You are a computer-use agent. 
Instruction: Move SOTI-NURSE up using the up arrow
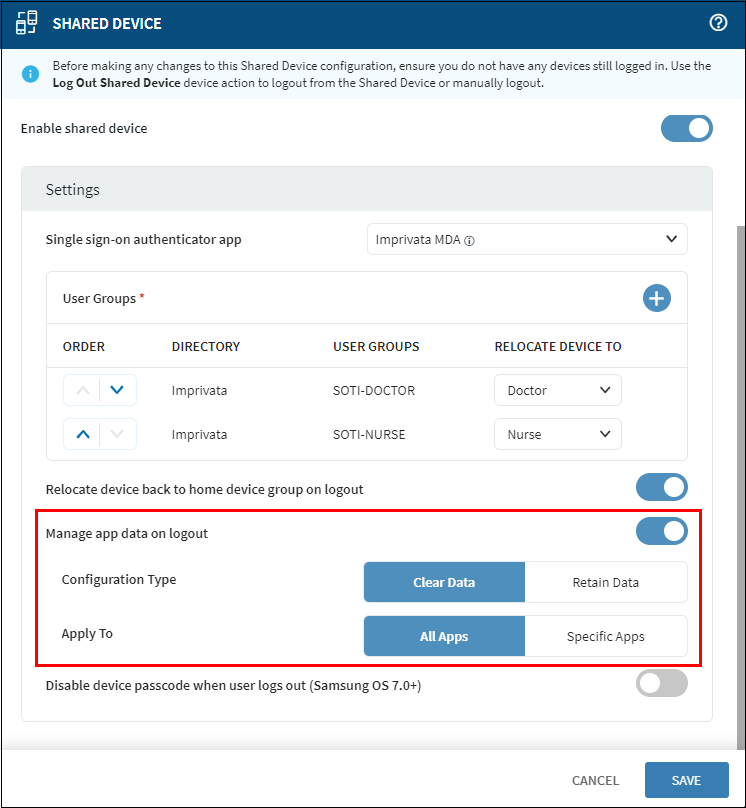click(85, 434)
